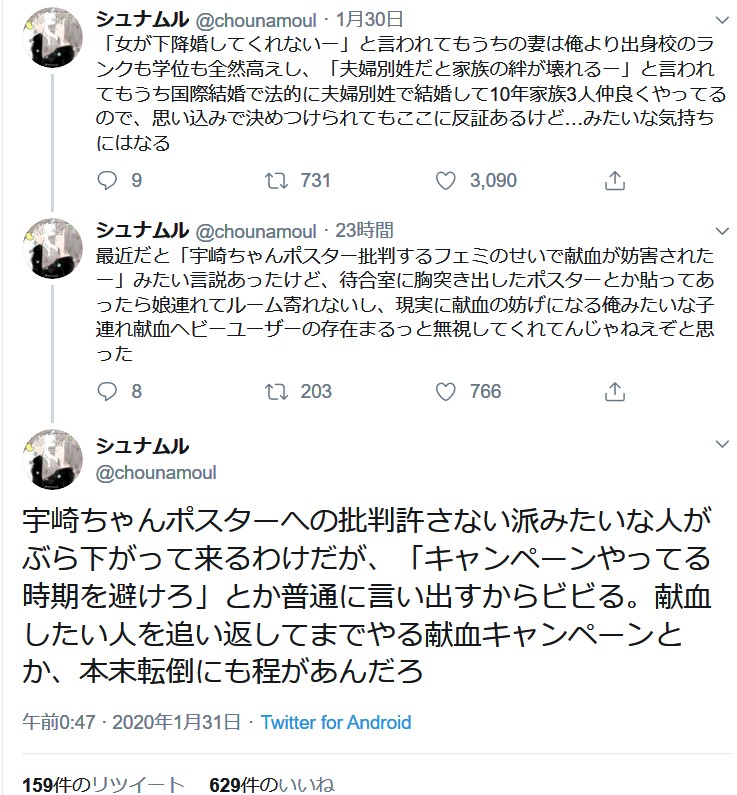Reply to the tweet with 8 replies
This screenshot has height=795, width=737.
(108, 392)
